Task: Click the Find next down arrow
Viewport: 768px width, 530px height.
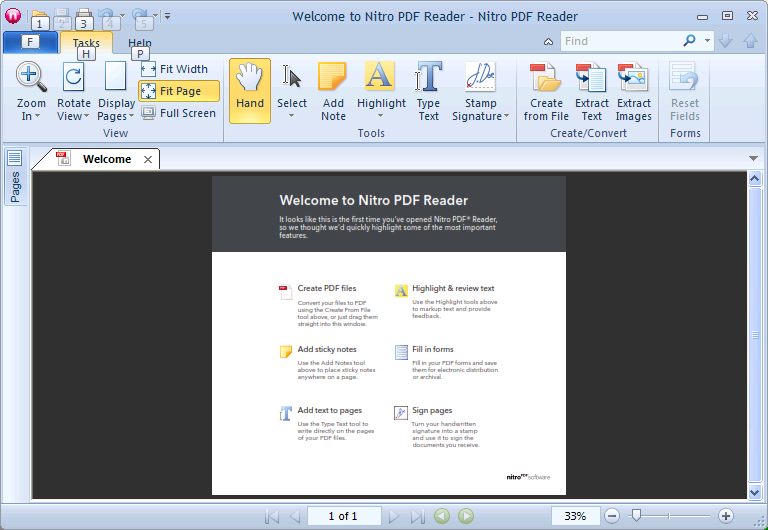Action: tap(725, 41)
